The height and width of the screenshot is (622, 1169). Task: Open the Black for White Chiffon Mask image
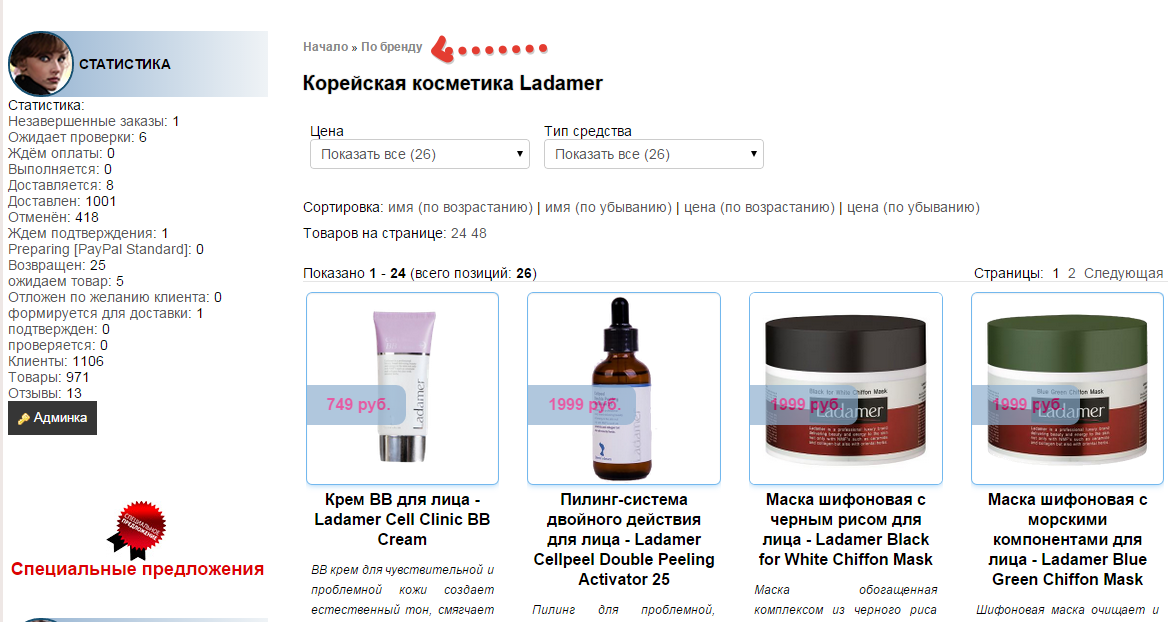(846, 388)
